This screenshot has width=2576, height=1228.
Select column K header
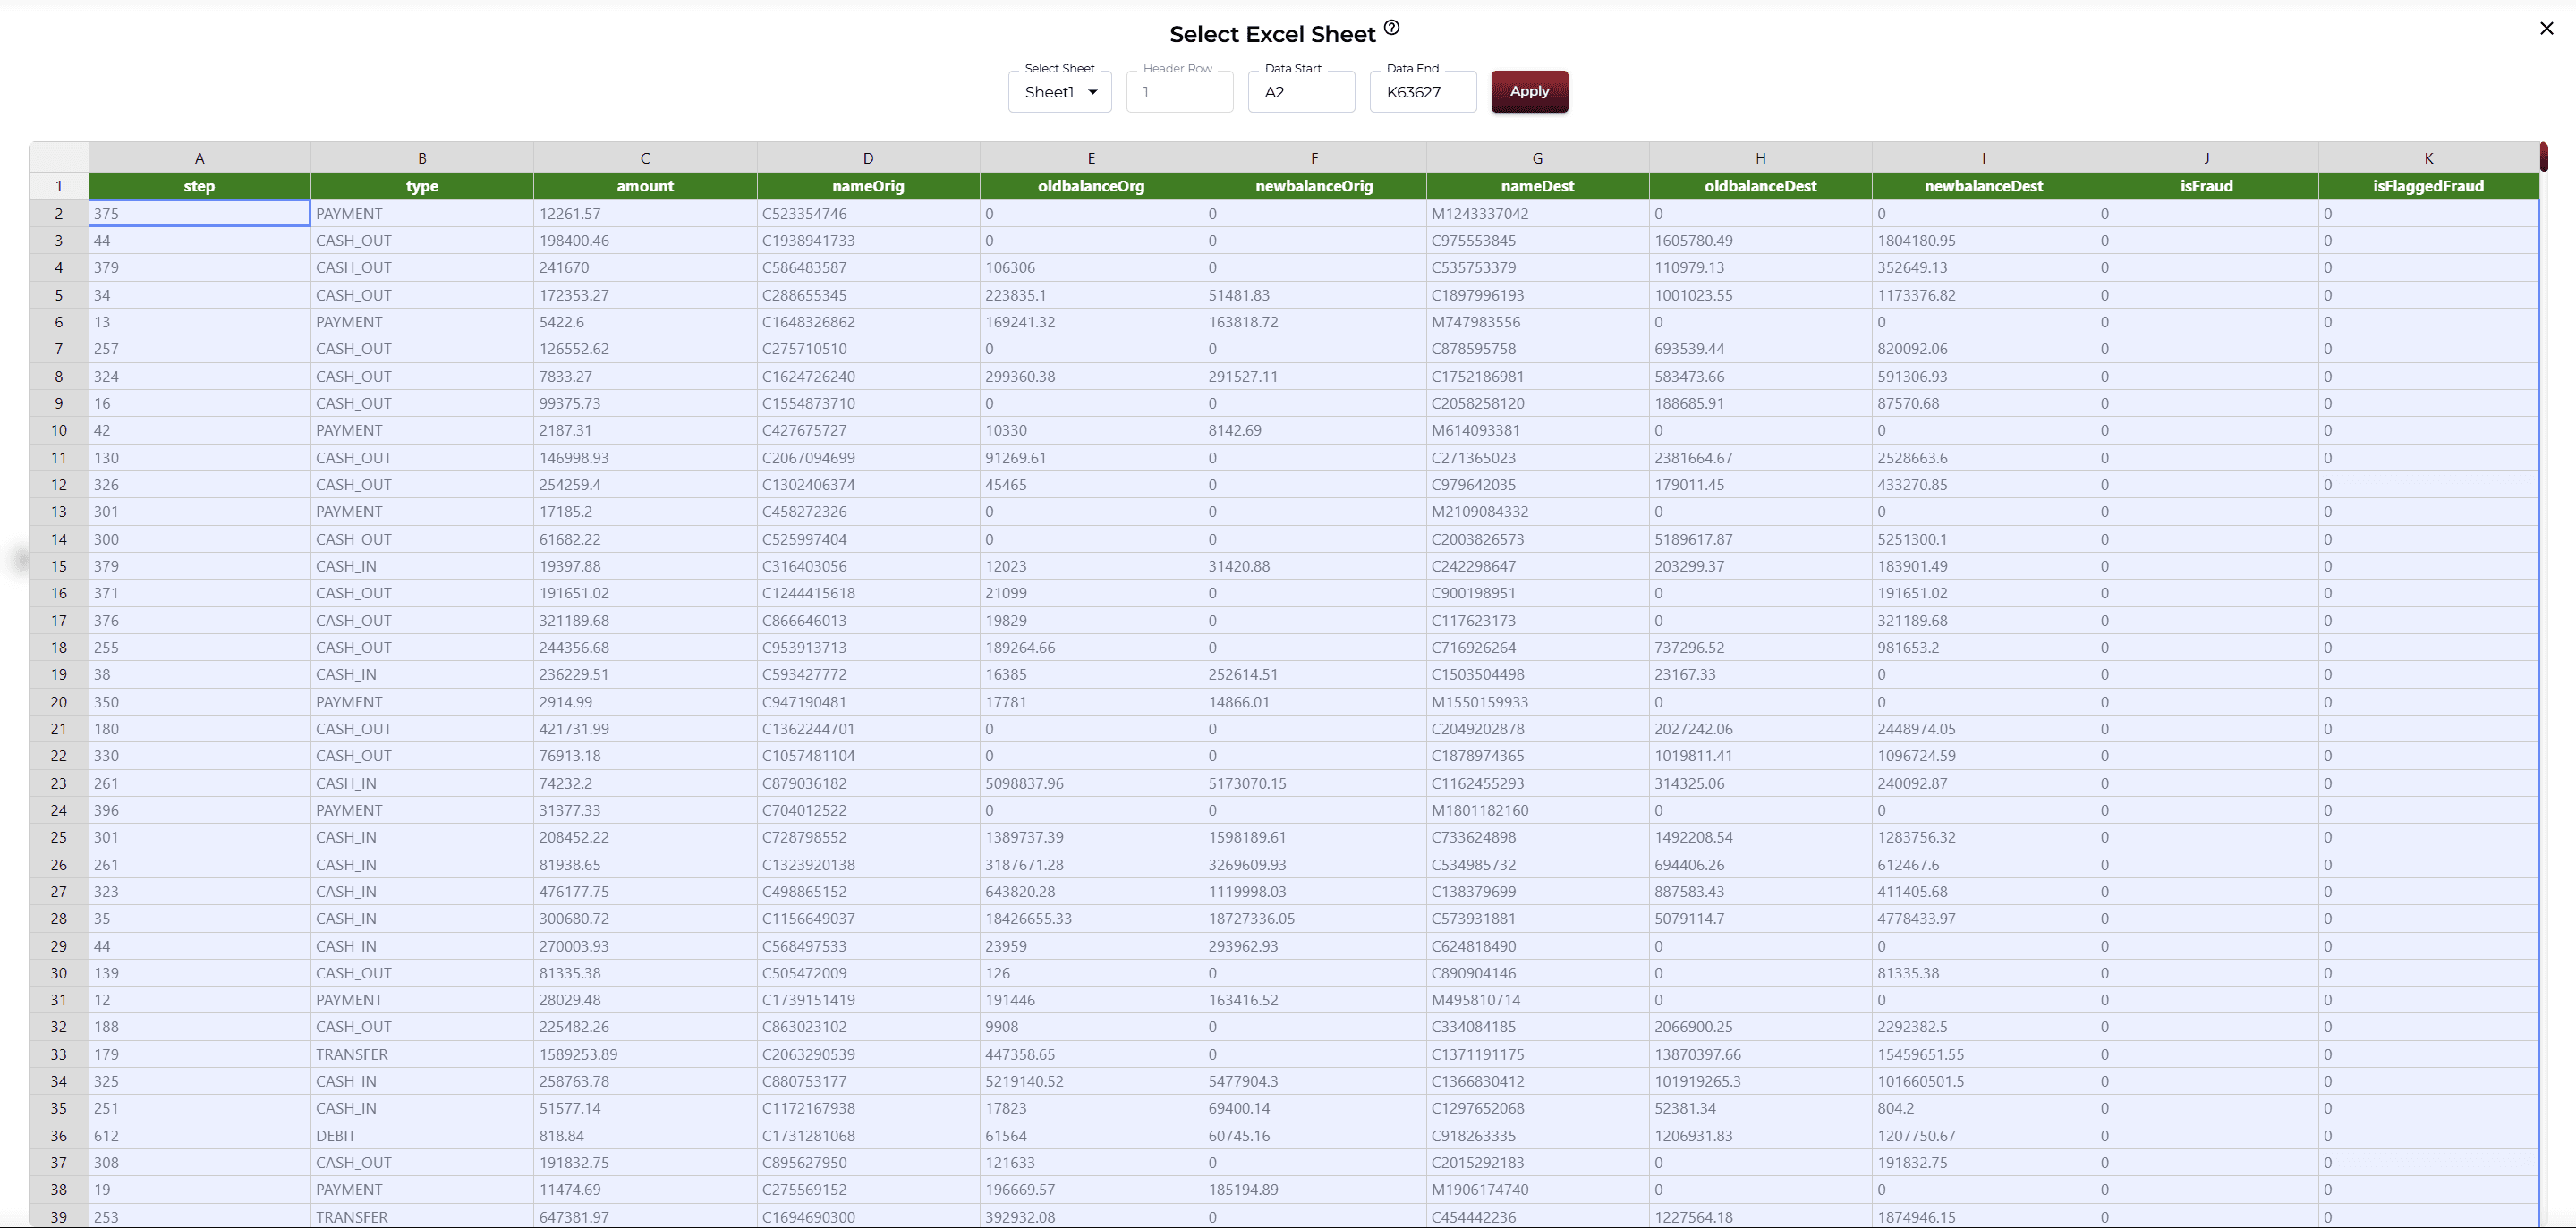pyautogui.click(x=2428, y=158)
